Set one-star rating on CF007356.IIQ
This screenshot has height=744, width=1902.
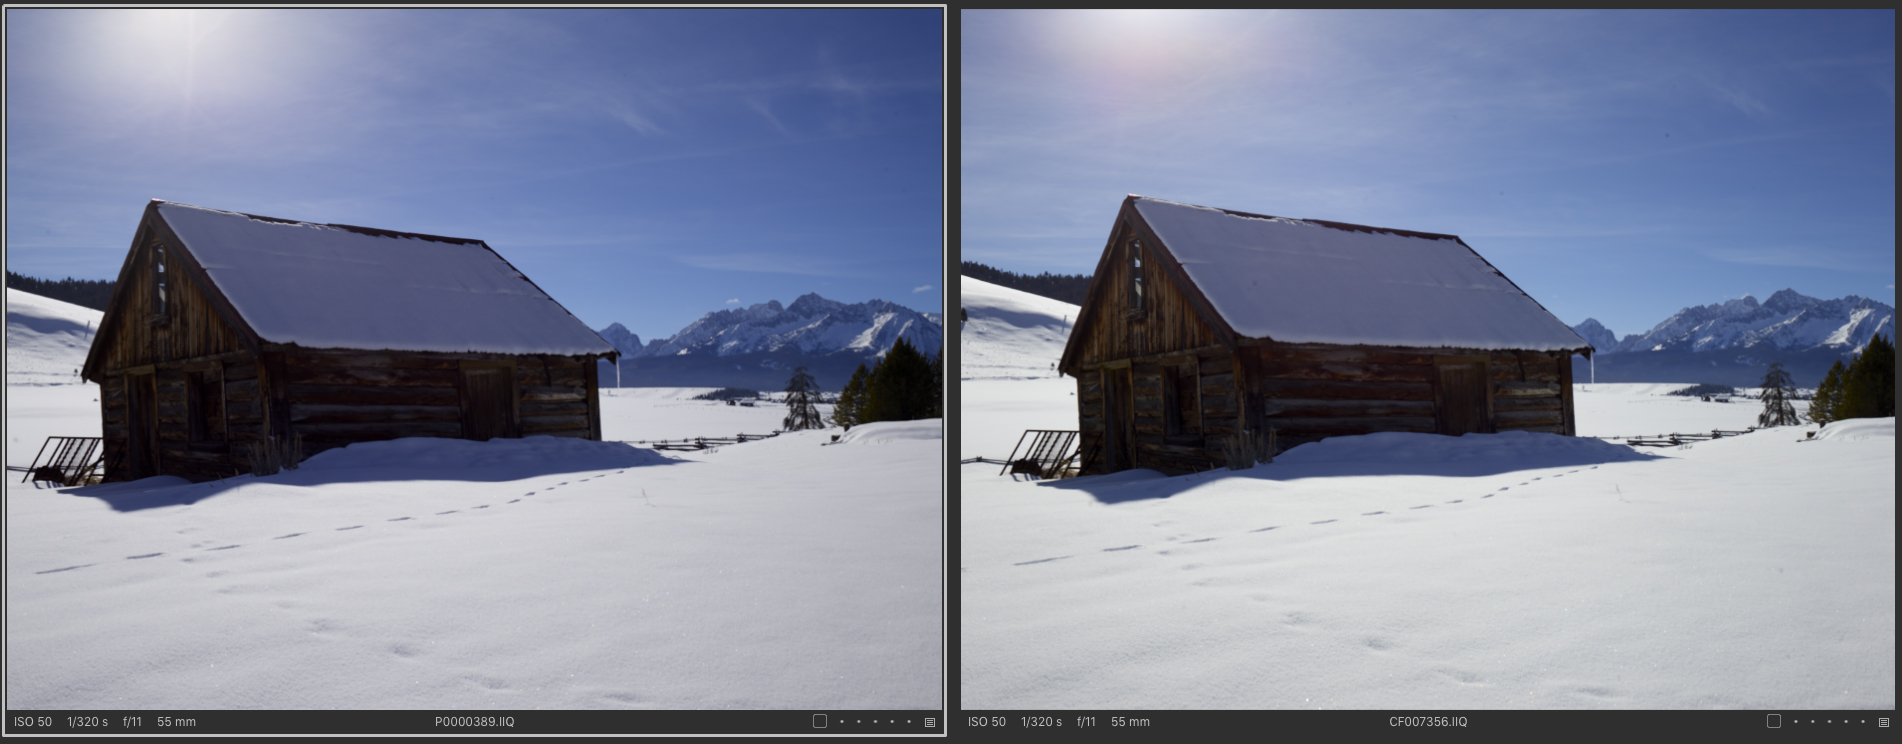[x=1796, y=722]
